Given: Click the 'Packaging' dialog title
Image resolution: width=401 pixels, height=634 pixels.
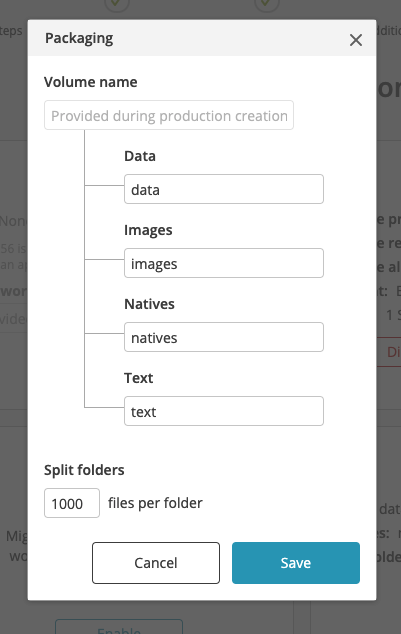Looking at the screenshot, I should [x=79, y=38].
